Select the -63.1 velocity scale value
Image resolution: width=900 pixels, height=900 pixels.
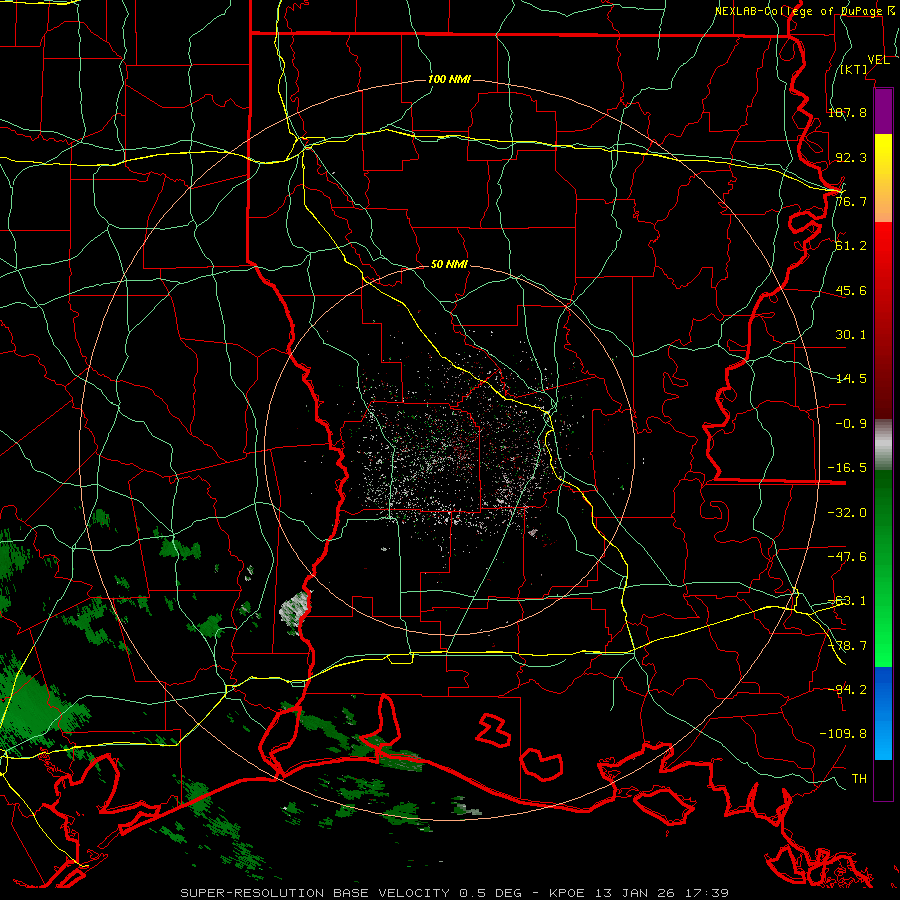point(847,601)
